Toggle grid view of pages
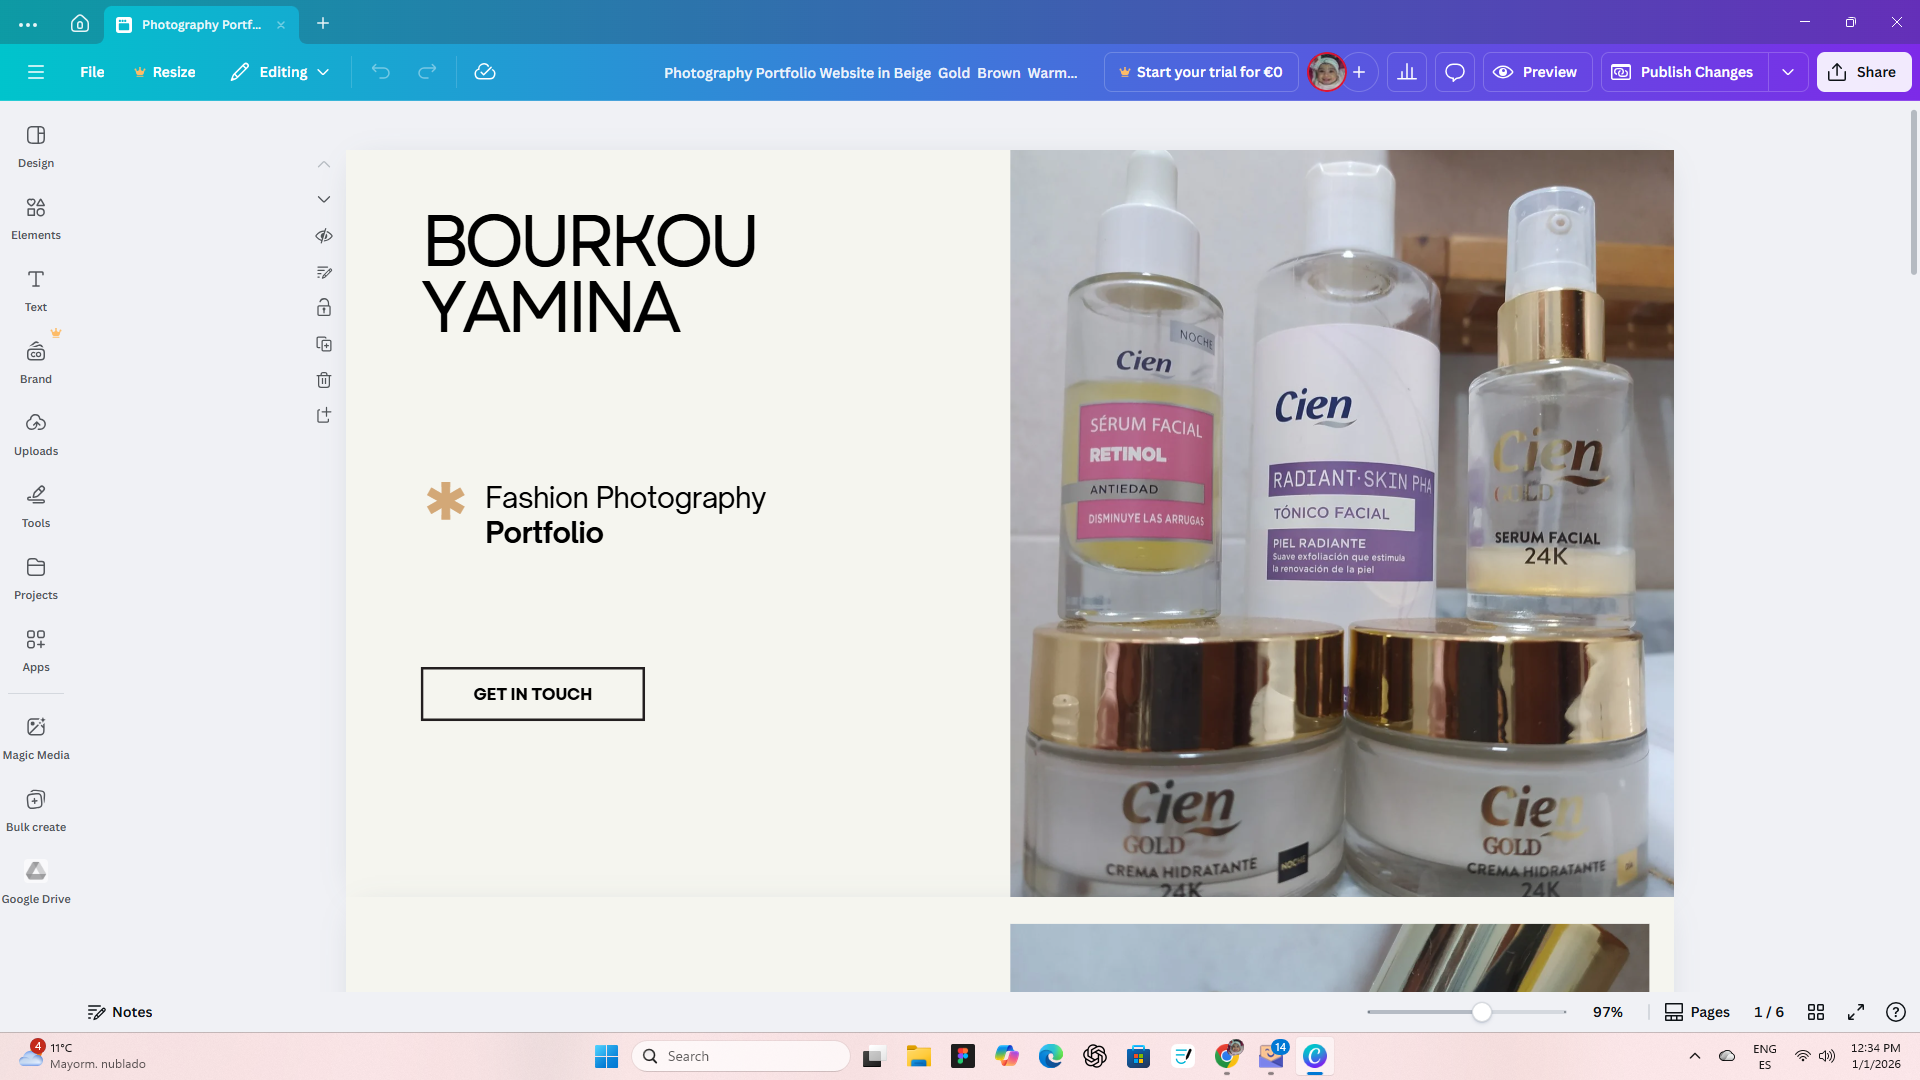Screen dimensions: 1920x1080 [x=1816, y=1012]
